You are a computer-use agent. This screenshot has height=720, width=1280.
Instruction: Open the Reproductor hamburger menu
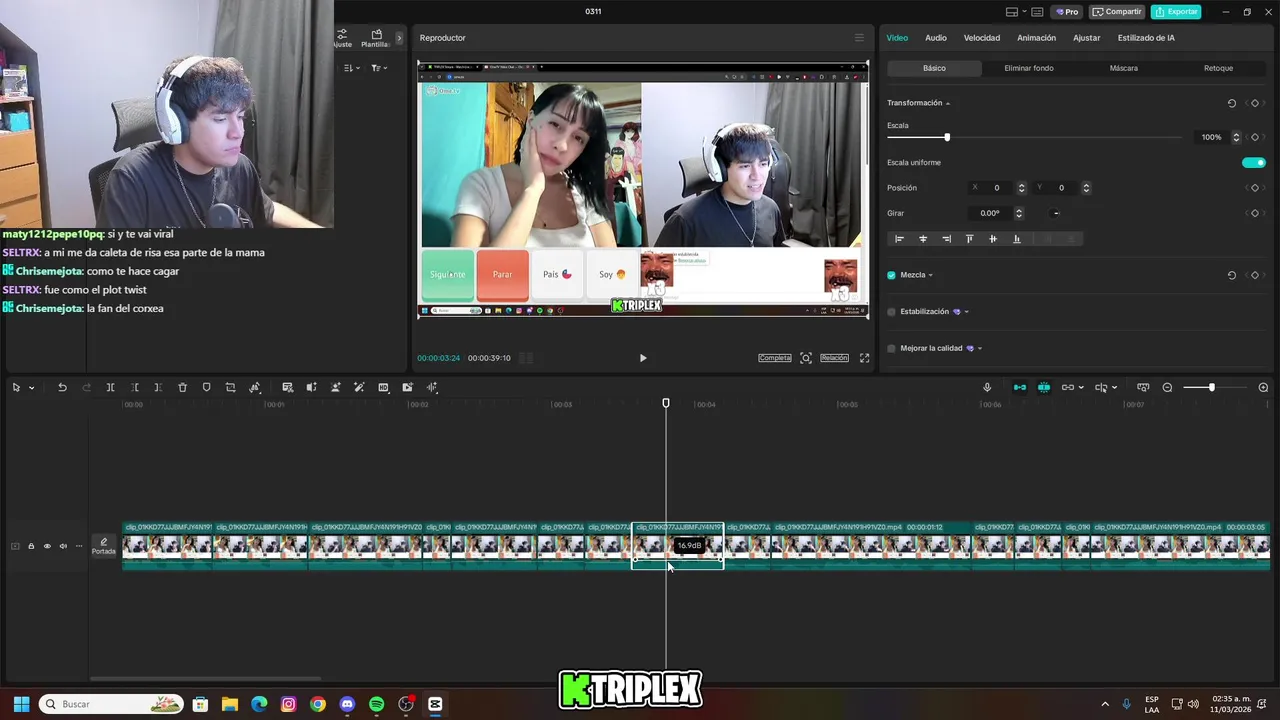click(x=858, y=38)
